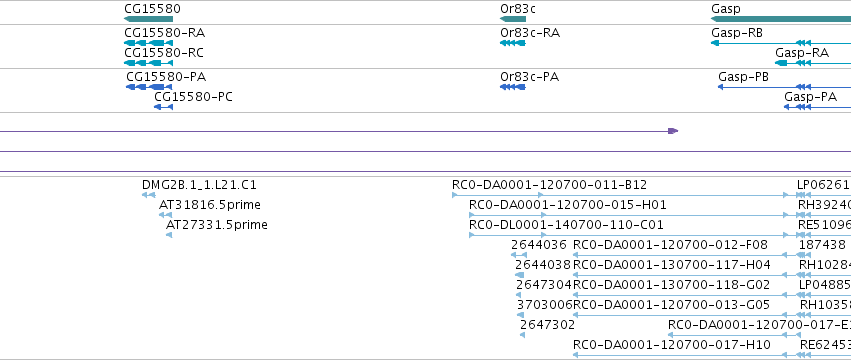The width and height of the screenshot is (851, 360).
Task: Select the Gasp gene label
Action: click(x=726, y=9)
